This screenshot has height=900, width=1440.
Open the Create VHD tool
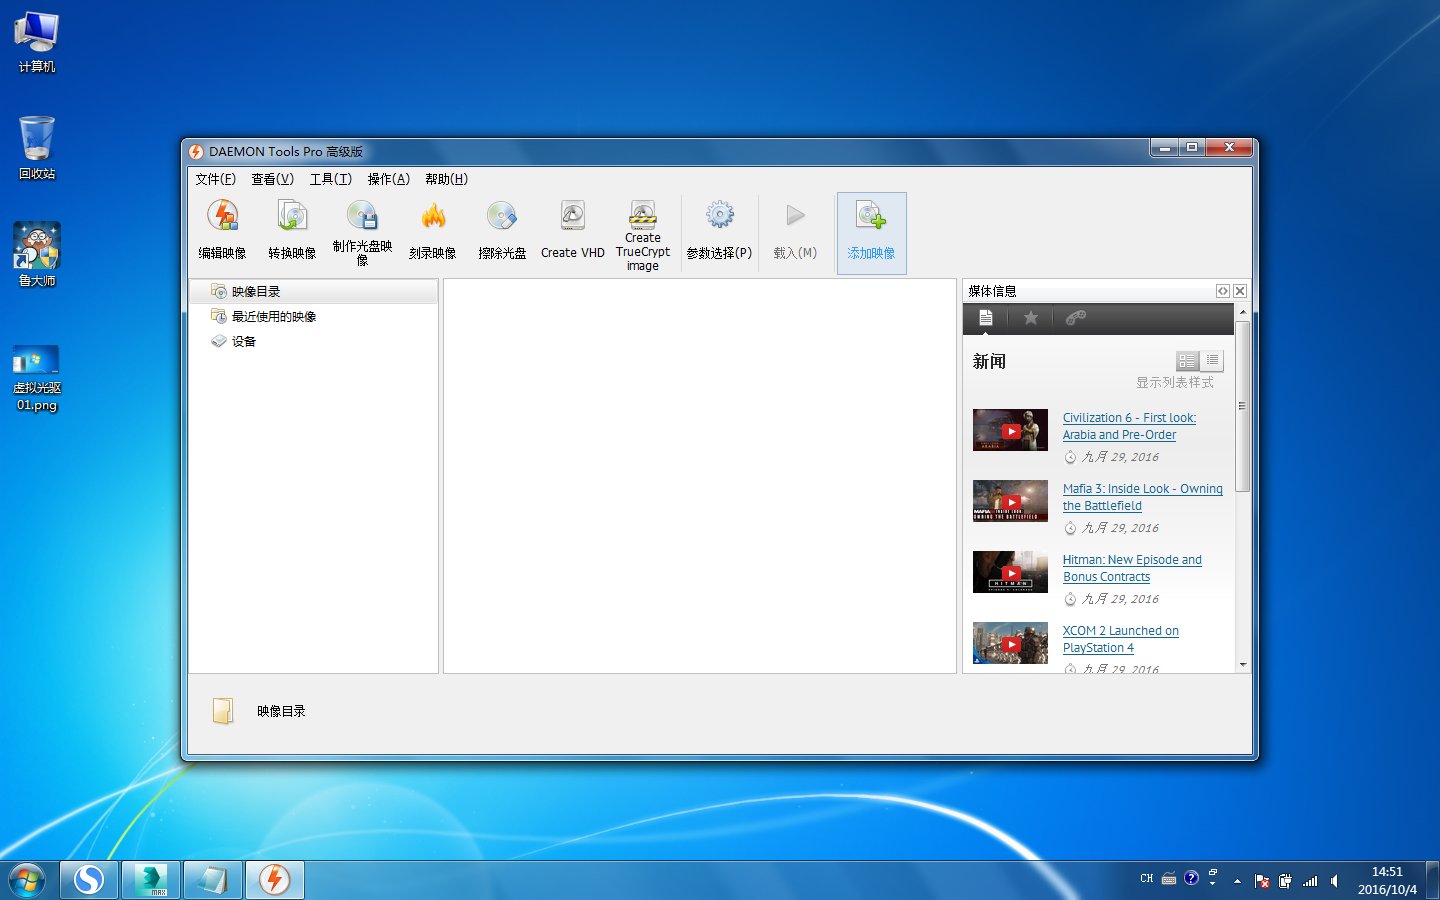click(x=571, y=228)
